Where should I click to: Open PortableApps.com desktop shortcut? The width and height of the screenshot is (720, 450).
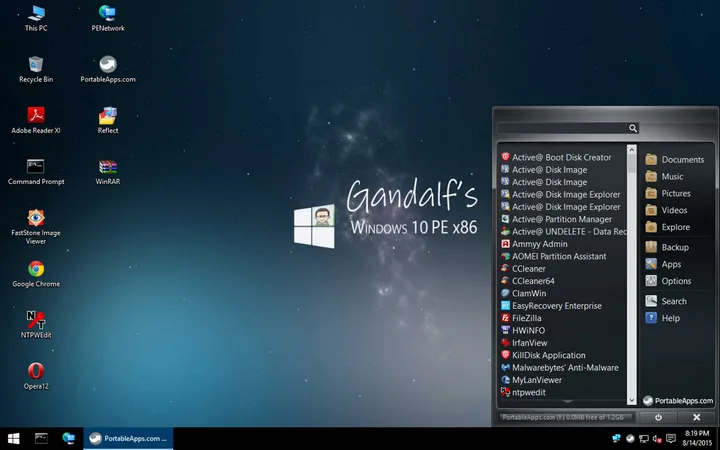pyautogui.click(x=107, y=69)
